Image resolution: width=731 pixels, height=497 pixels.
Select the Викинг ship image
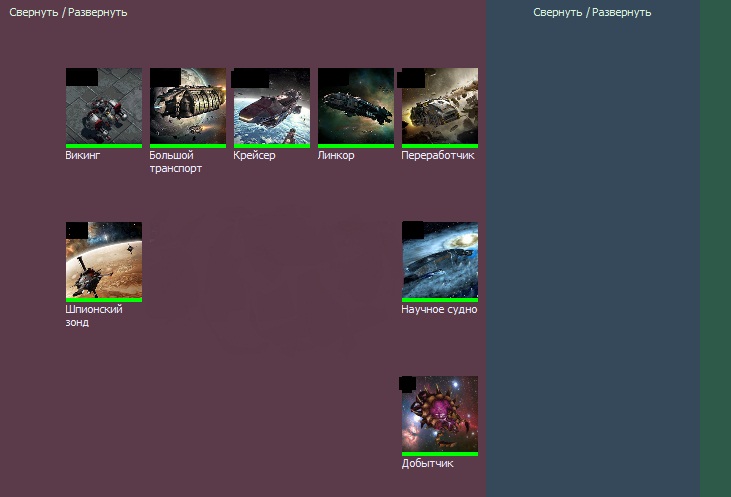point(104,107)
